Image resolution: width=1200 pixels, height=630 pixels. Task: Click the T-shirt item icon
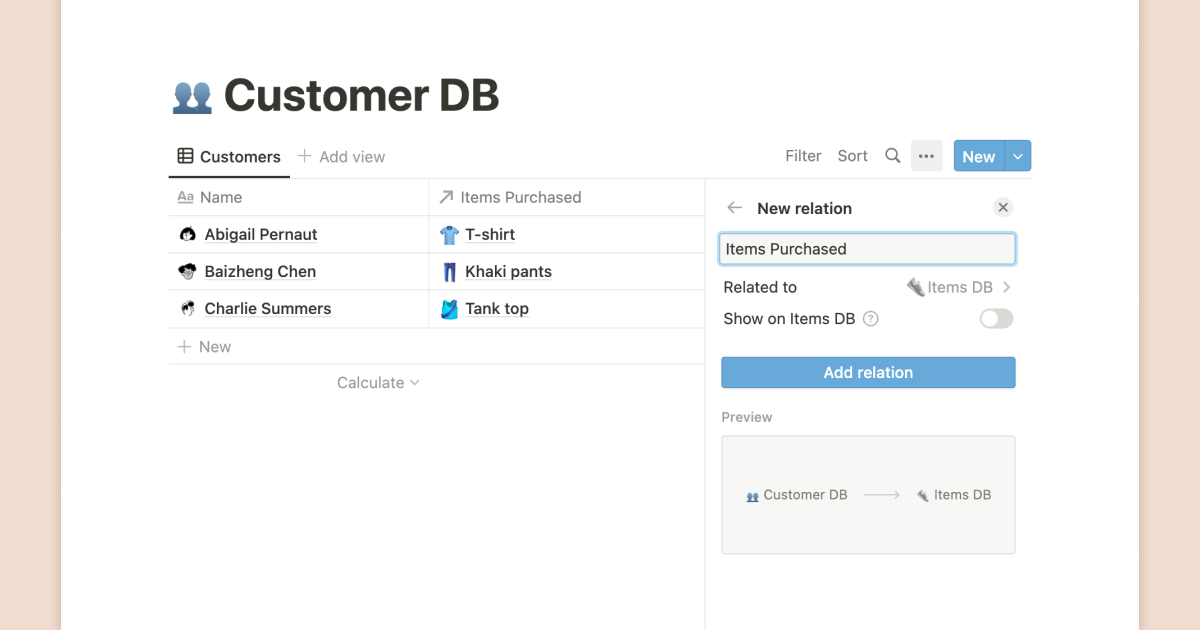(x=449, y=235)
